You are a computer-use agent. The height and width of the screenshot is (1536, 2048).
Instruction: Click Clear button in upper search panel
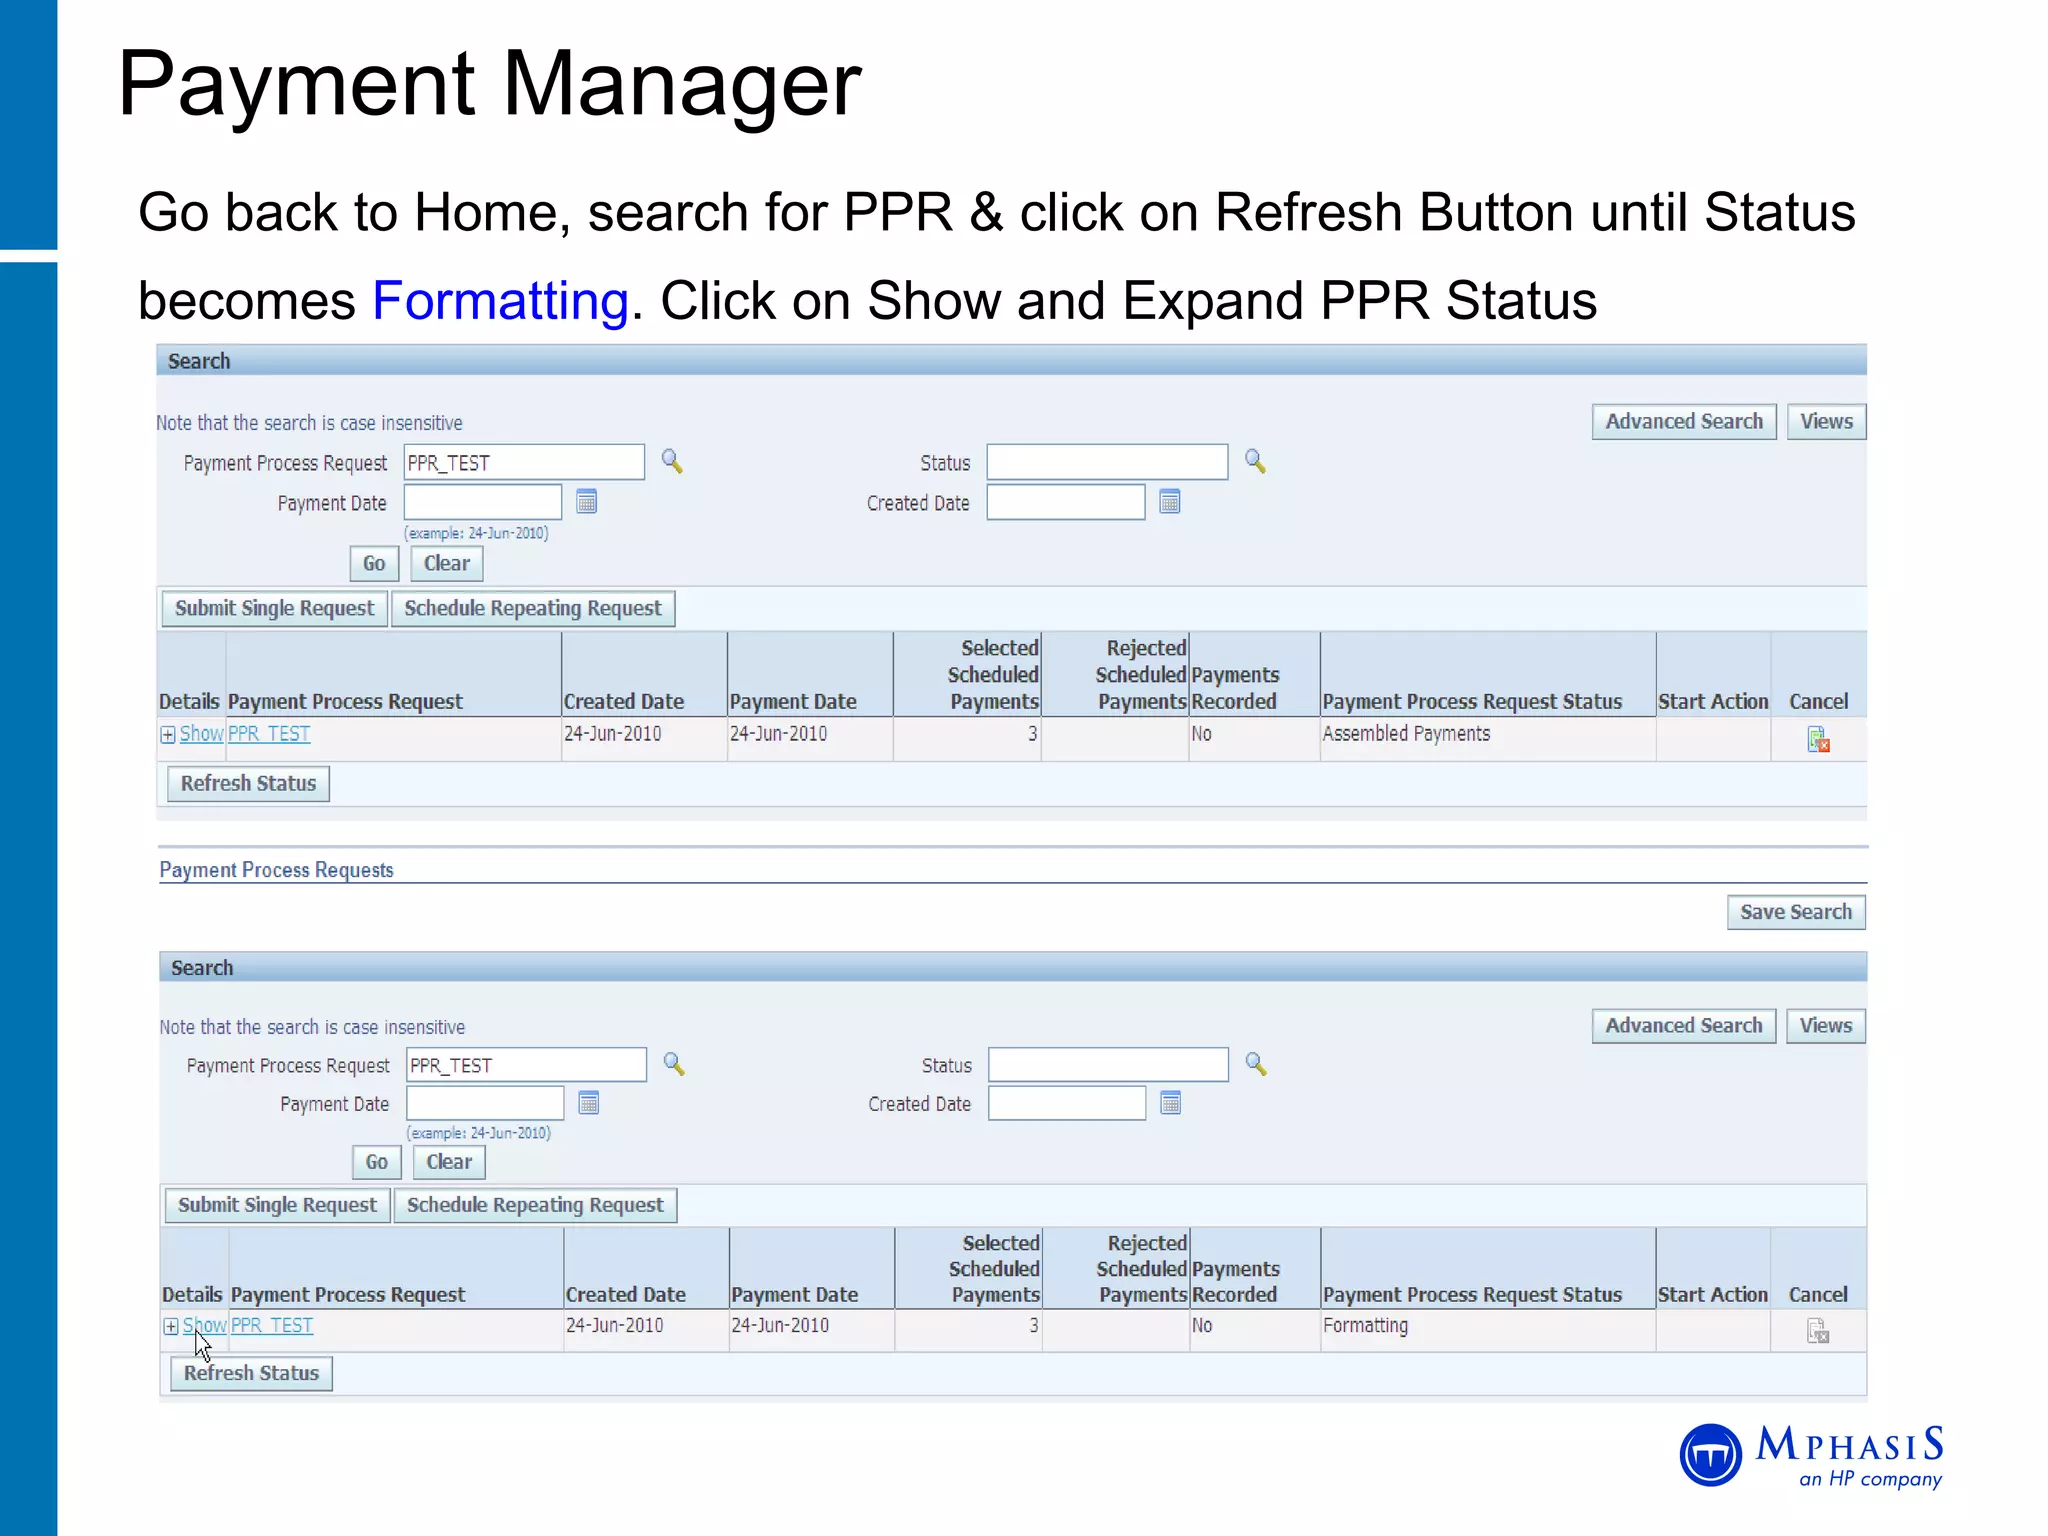[x=447, y=564]
